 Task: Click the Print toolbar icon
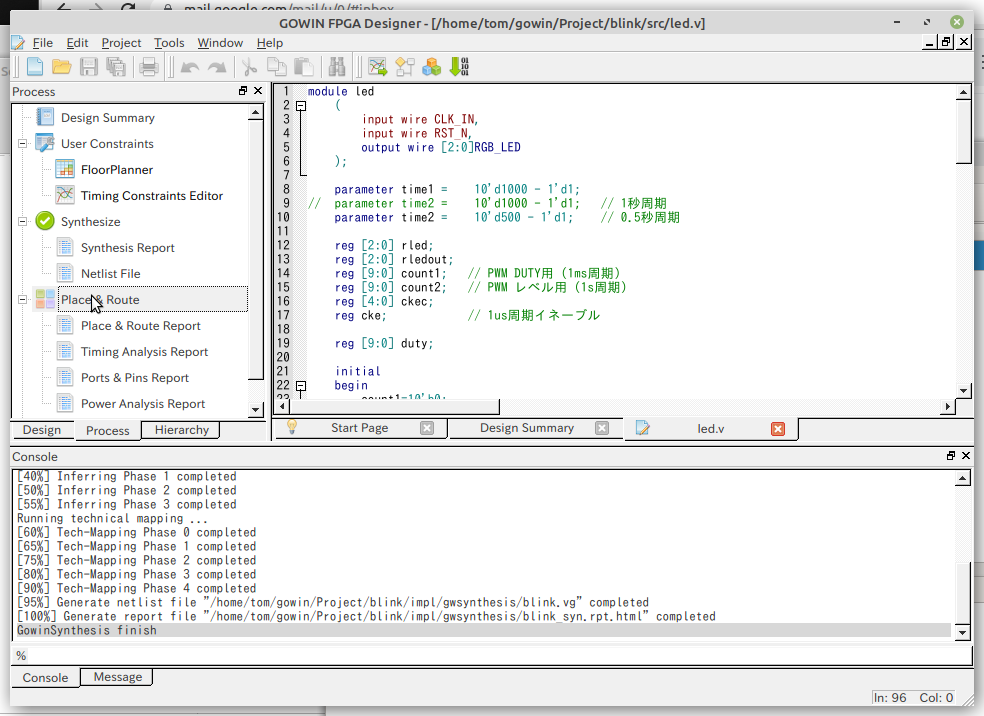click(149, 67)
